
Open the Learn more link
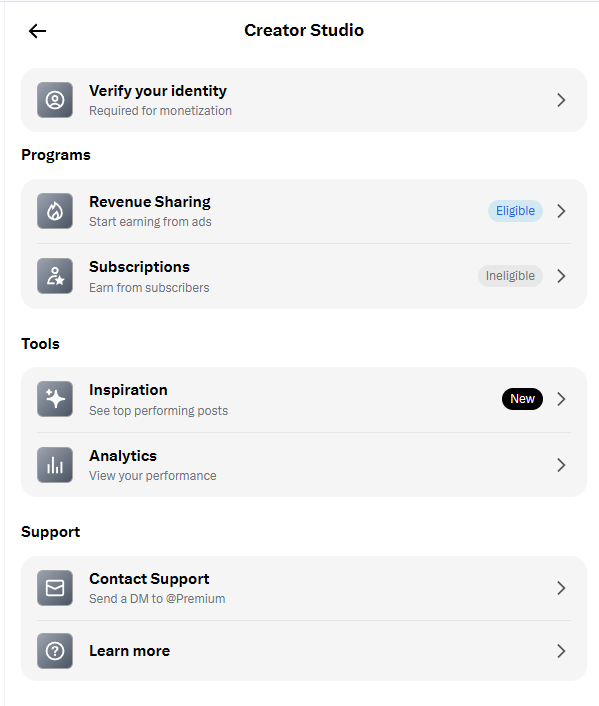(304, 651)
